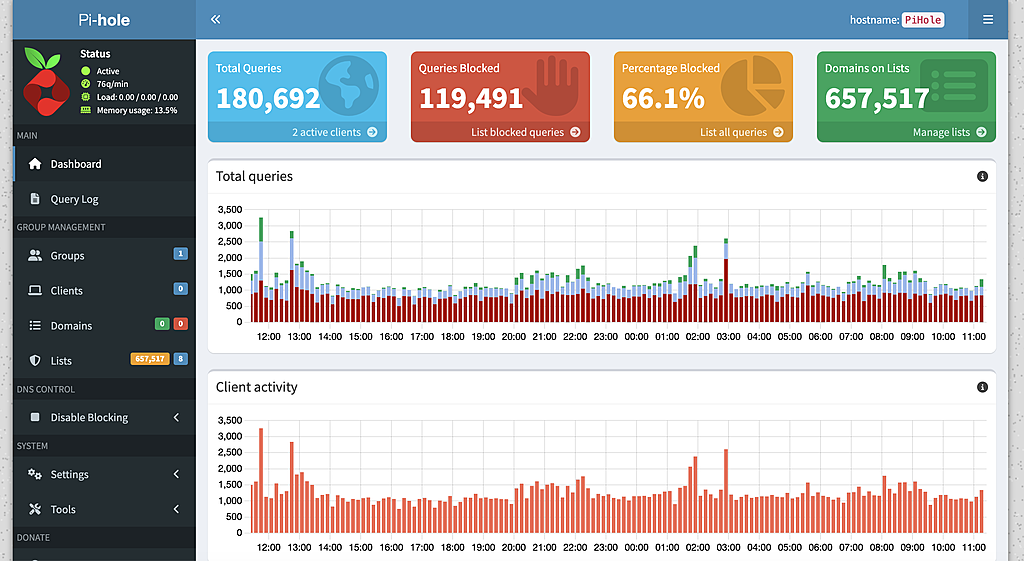The image size is (1024, 561).
Task: Click the Query Log file icon
Action: [x=35, y=199]
